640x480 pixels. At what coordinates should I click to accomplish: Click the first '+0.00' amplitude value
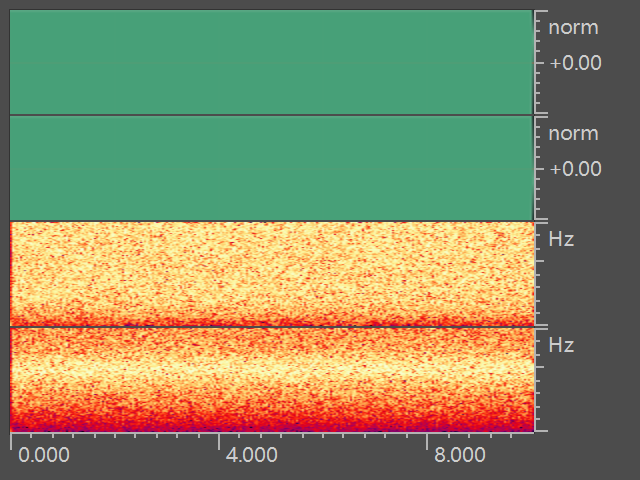pyautogui.click(x=576, y=63)
